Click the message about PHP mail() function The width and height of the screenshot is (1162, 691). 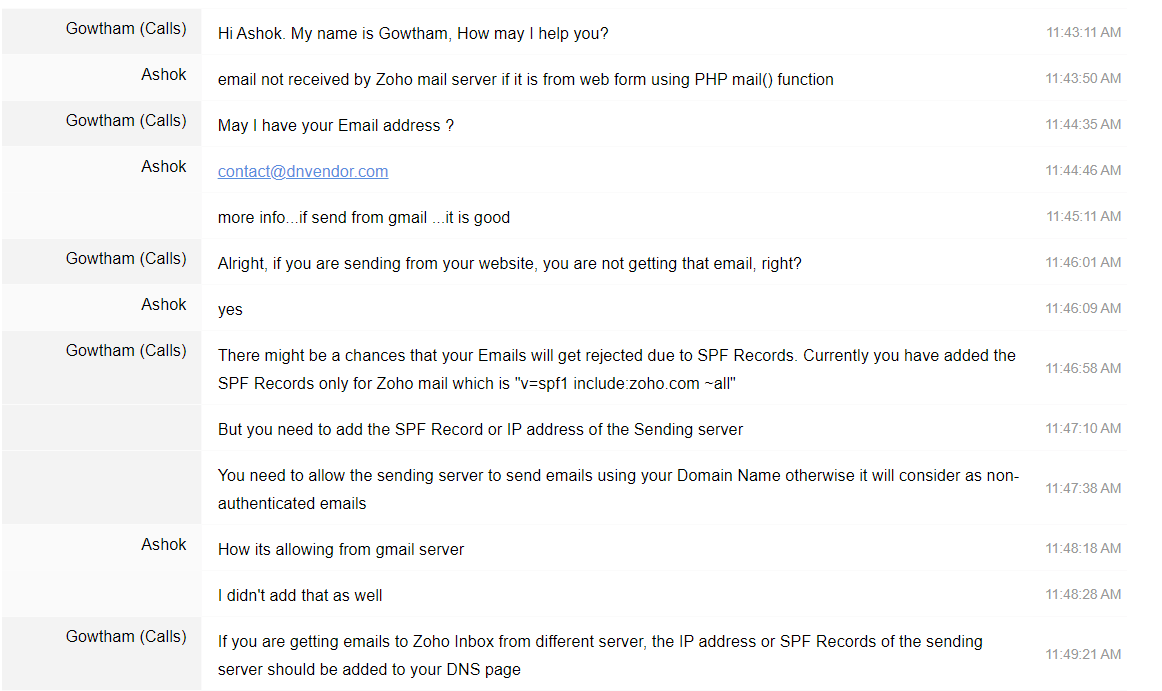coord(525,79)
